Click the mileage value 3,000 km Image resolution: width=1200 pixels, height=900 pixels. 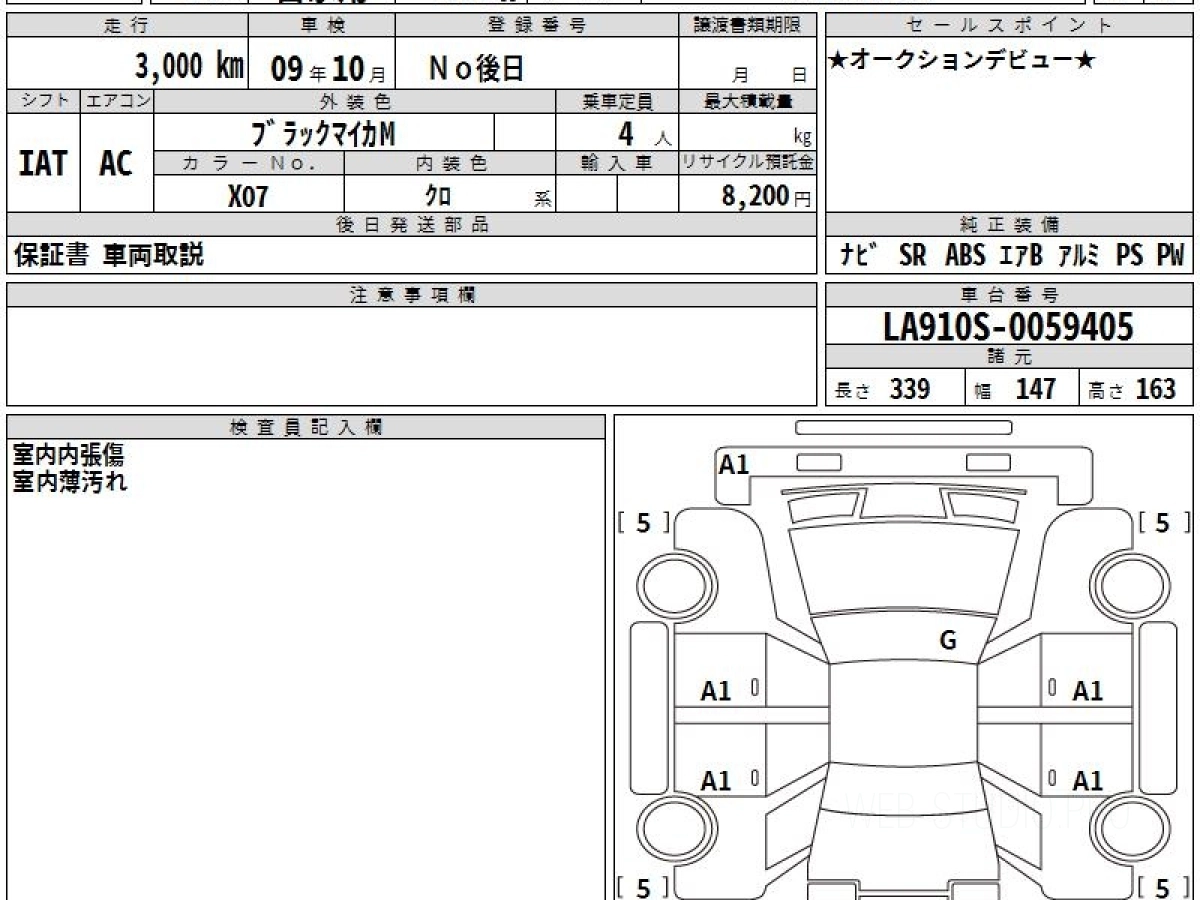pyautogui.click(x=190, y=67)
